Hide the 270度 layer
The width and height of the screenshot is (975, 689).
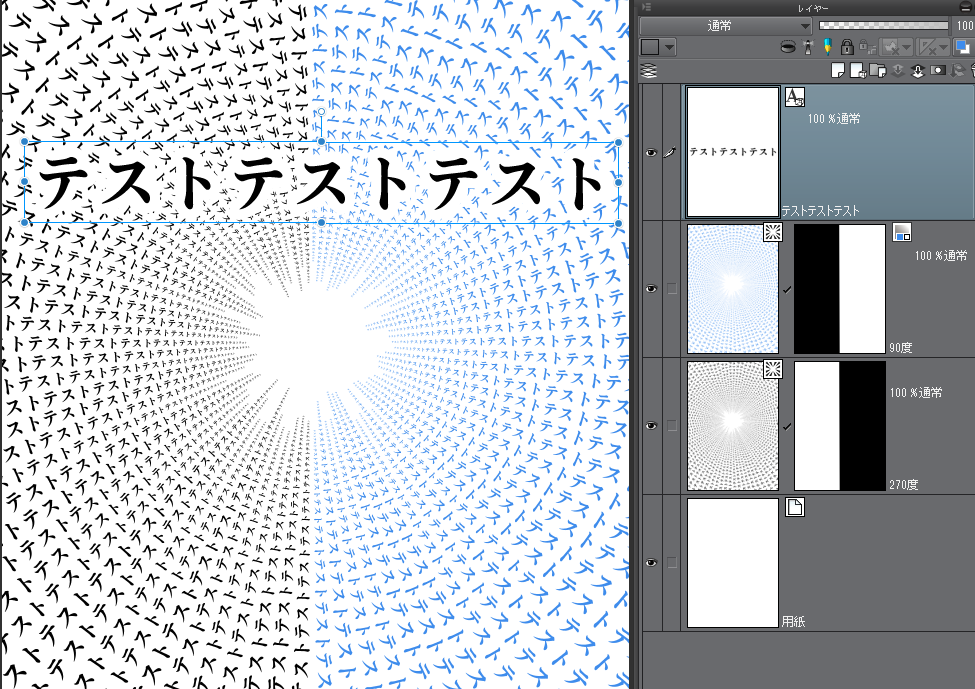click(651, 425)
